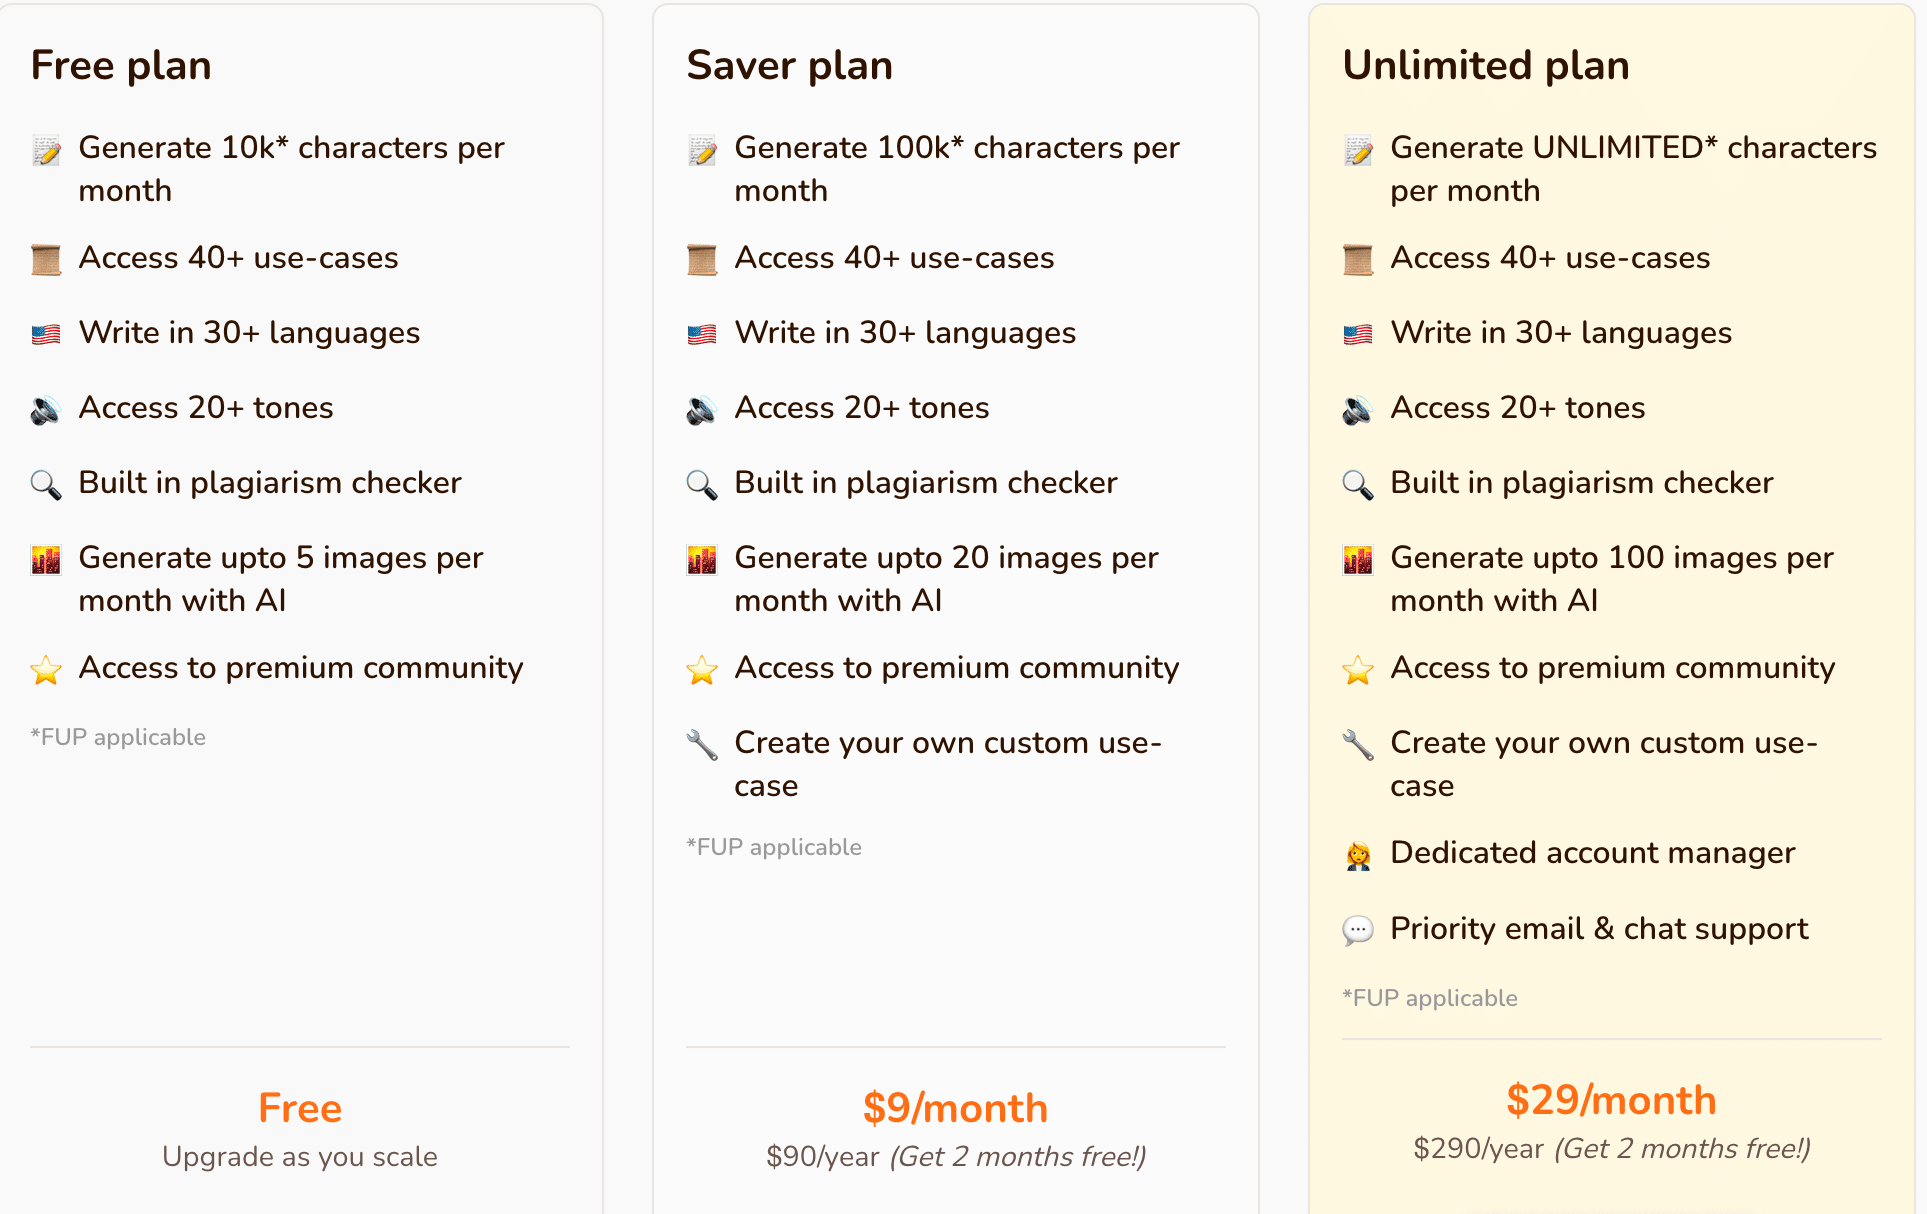The image size is (1927, 1214).
Task: Select the $29/month Unlimited price
Action: (1611, 1100)
